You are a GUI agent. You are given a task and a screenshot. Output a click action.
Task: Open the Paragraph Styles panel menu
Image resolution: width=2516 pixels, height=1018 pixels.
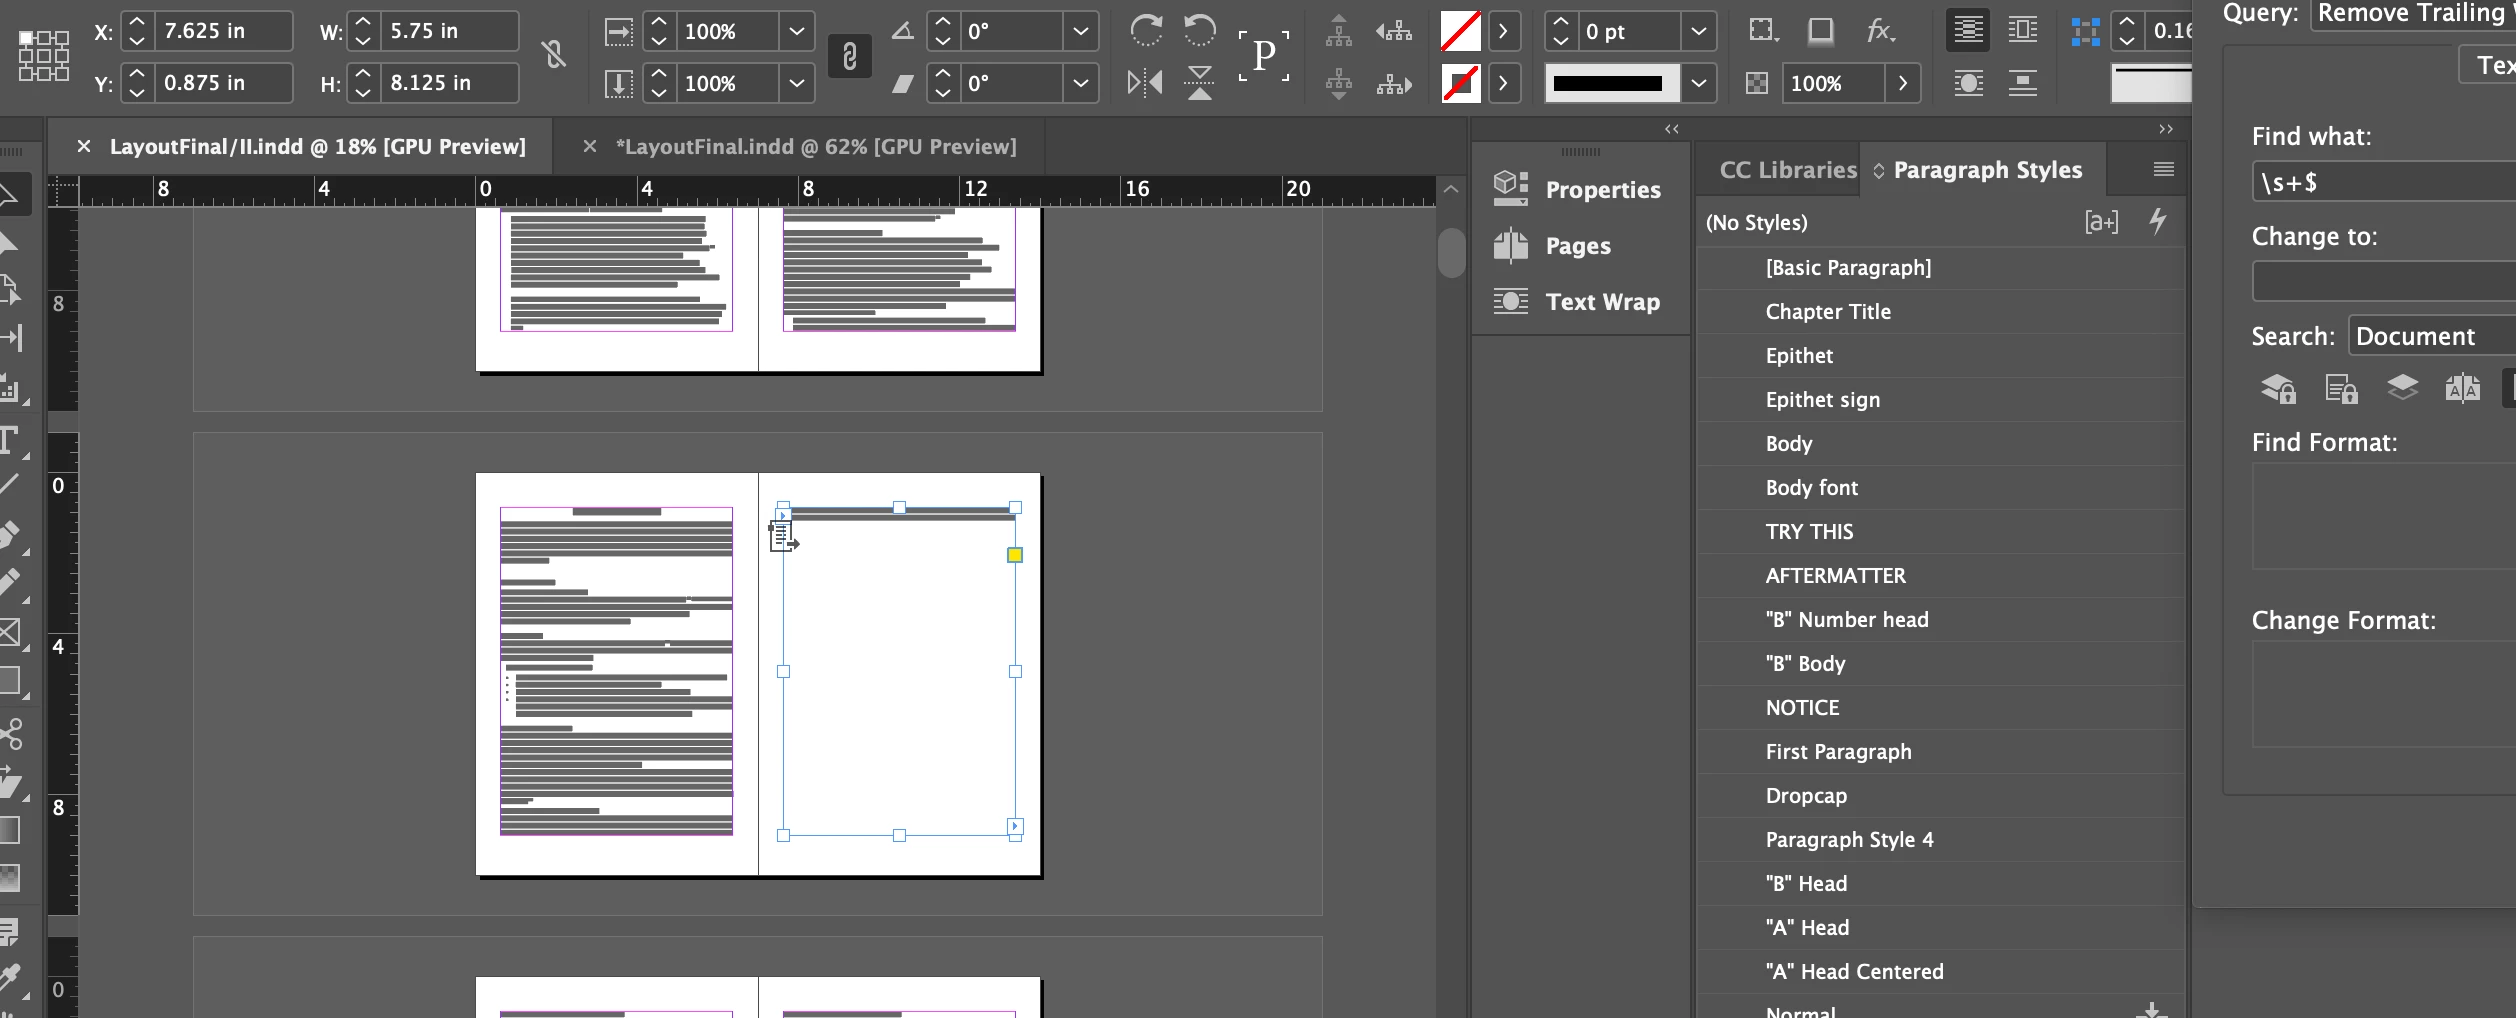pos(2164,170)
